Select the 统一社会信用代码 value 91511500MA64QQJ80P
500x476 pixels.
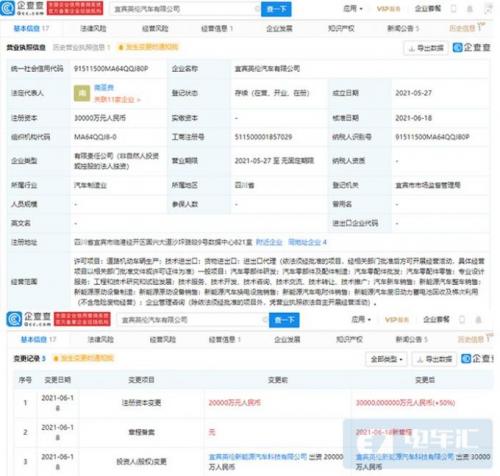click(x=111, y=69)
